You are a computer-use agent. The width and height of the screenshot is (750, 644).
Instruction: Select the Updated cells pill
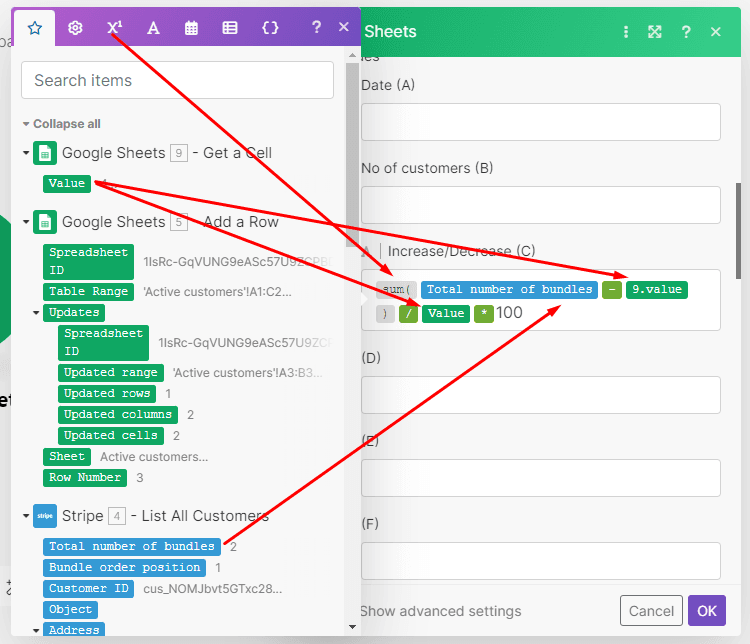[x=110, y=436]
